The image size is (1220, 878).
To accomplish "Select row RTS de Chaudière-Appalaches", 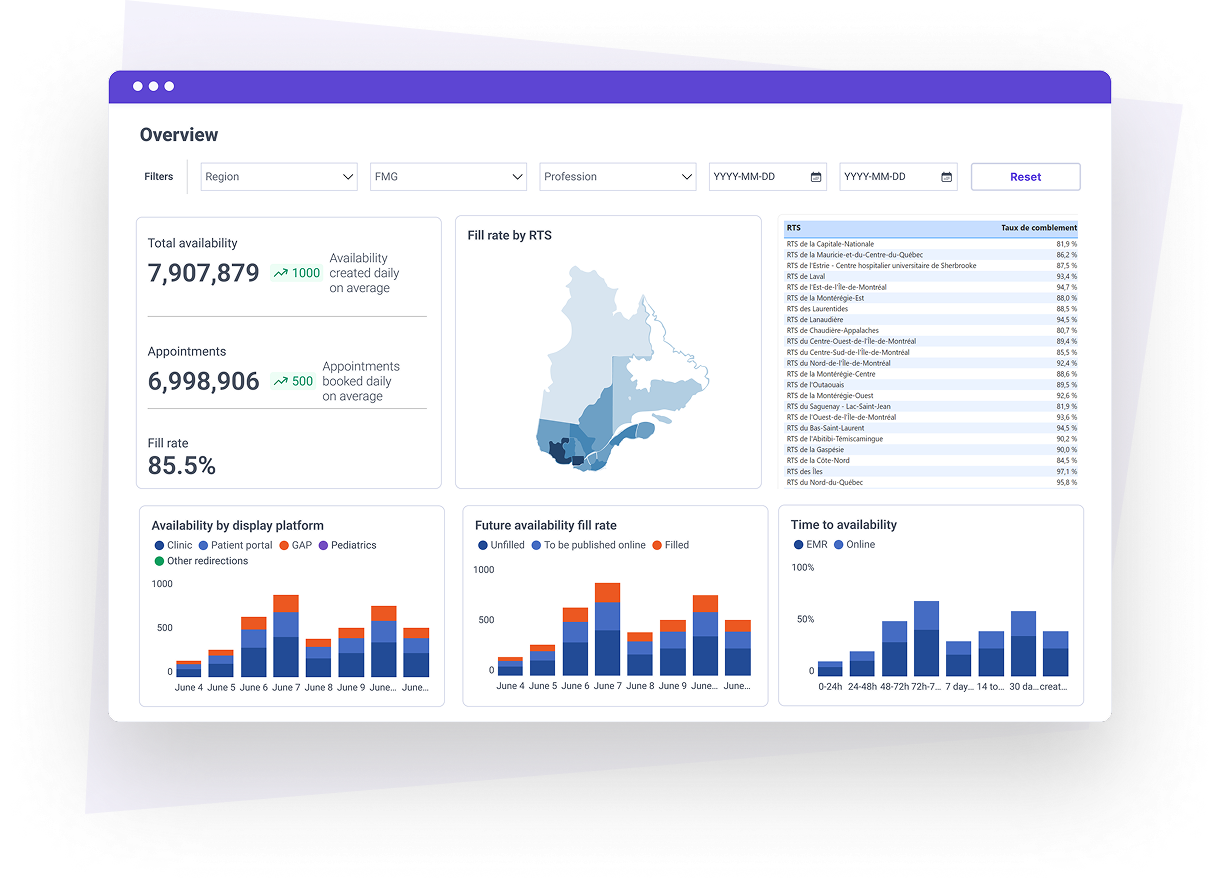I will (x=931, y=331).
